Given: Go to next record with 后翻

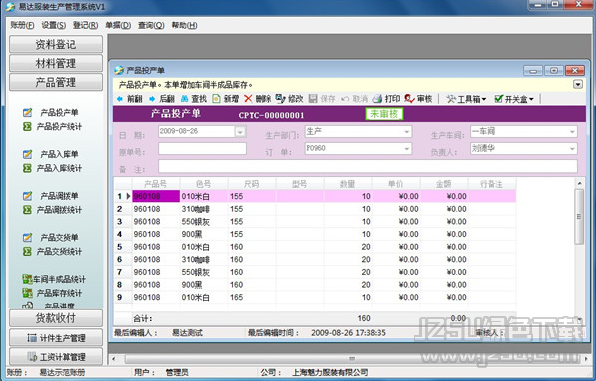Looking at the screenshot, I should 162,99.
